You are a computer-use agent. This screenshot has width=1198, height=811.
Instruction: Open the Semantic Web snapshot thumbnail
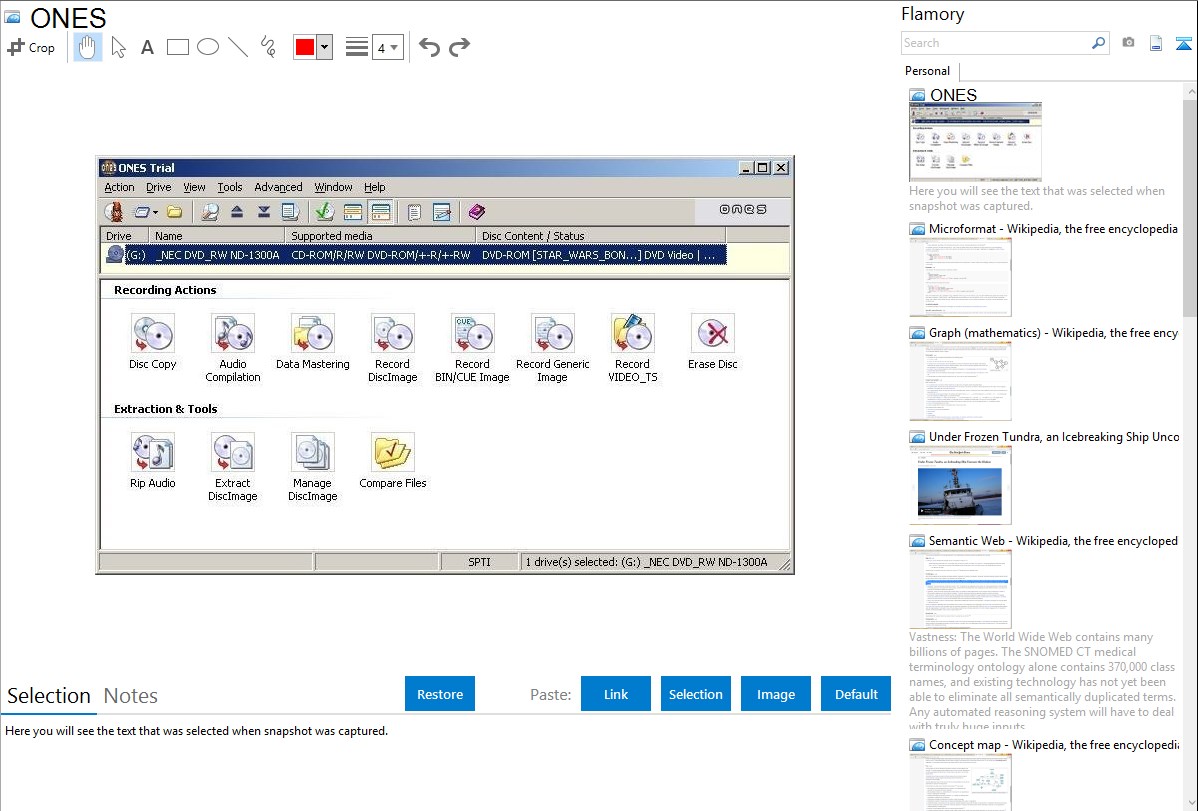pyautogui.click(x=960, y=589)
